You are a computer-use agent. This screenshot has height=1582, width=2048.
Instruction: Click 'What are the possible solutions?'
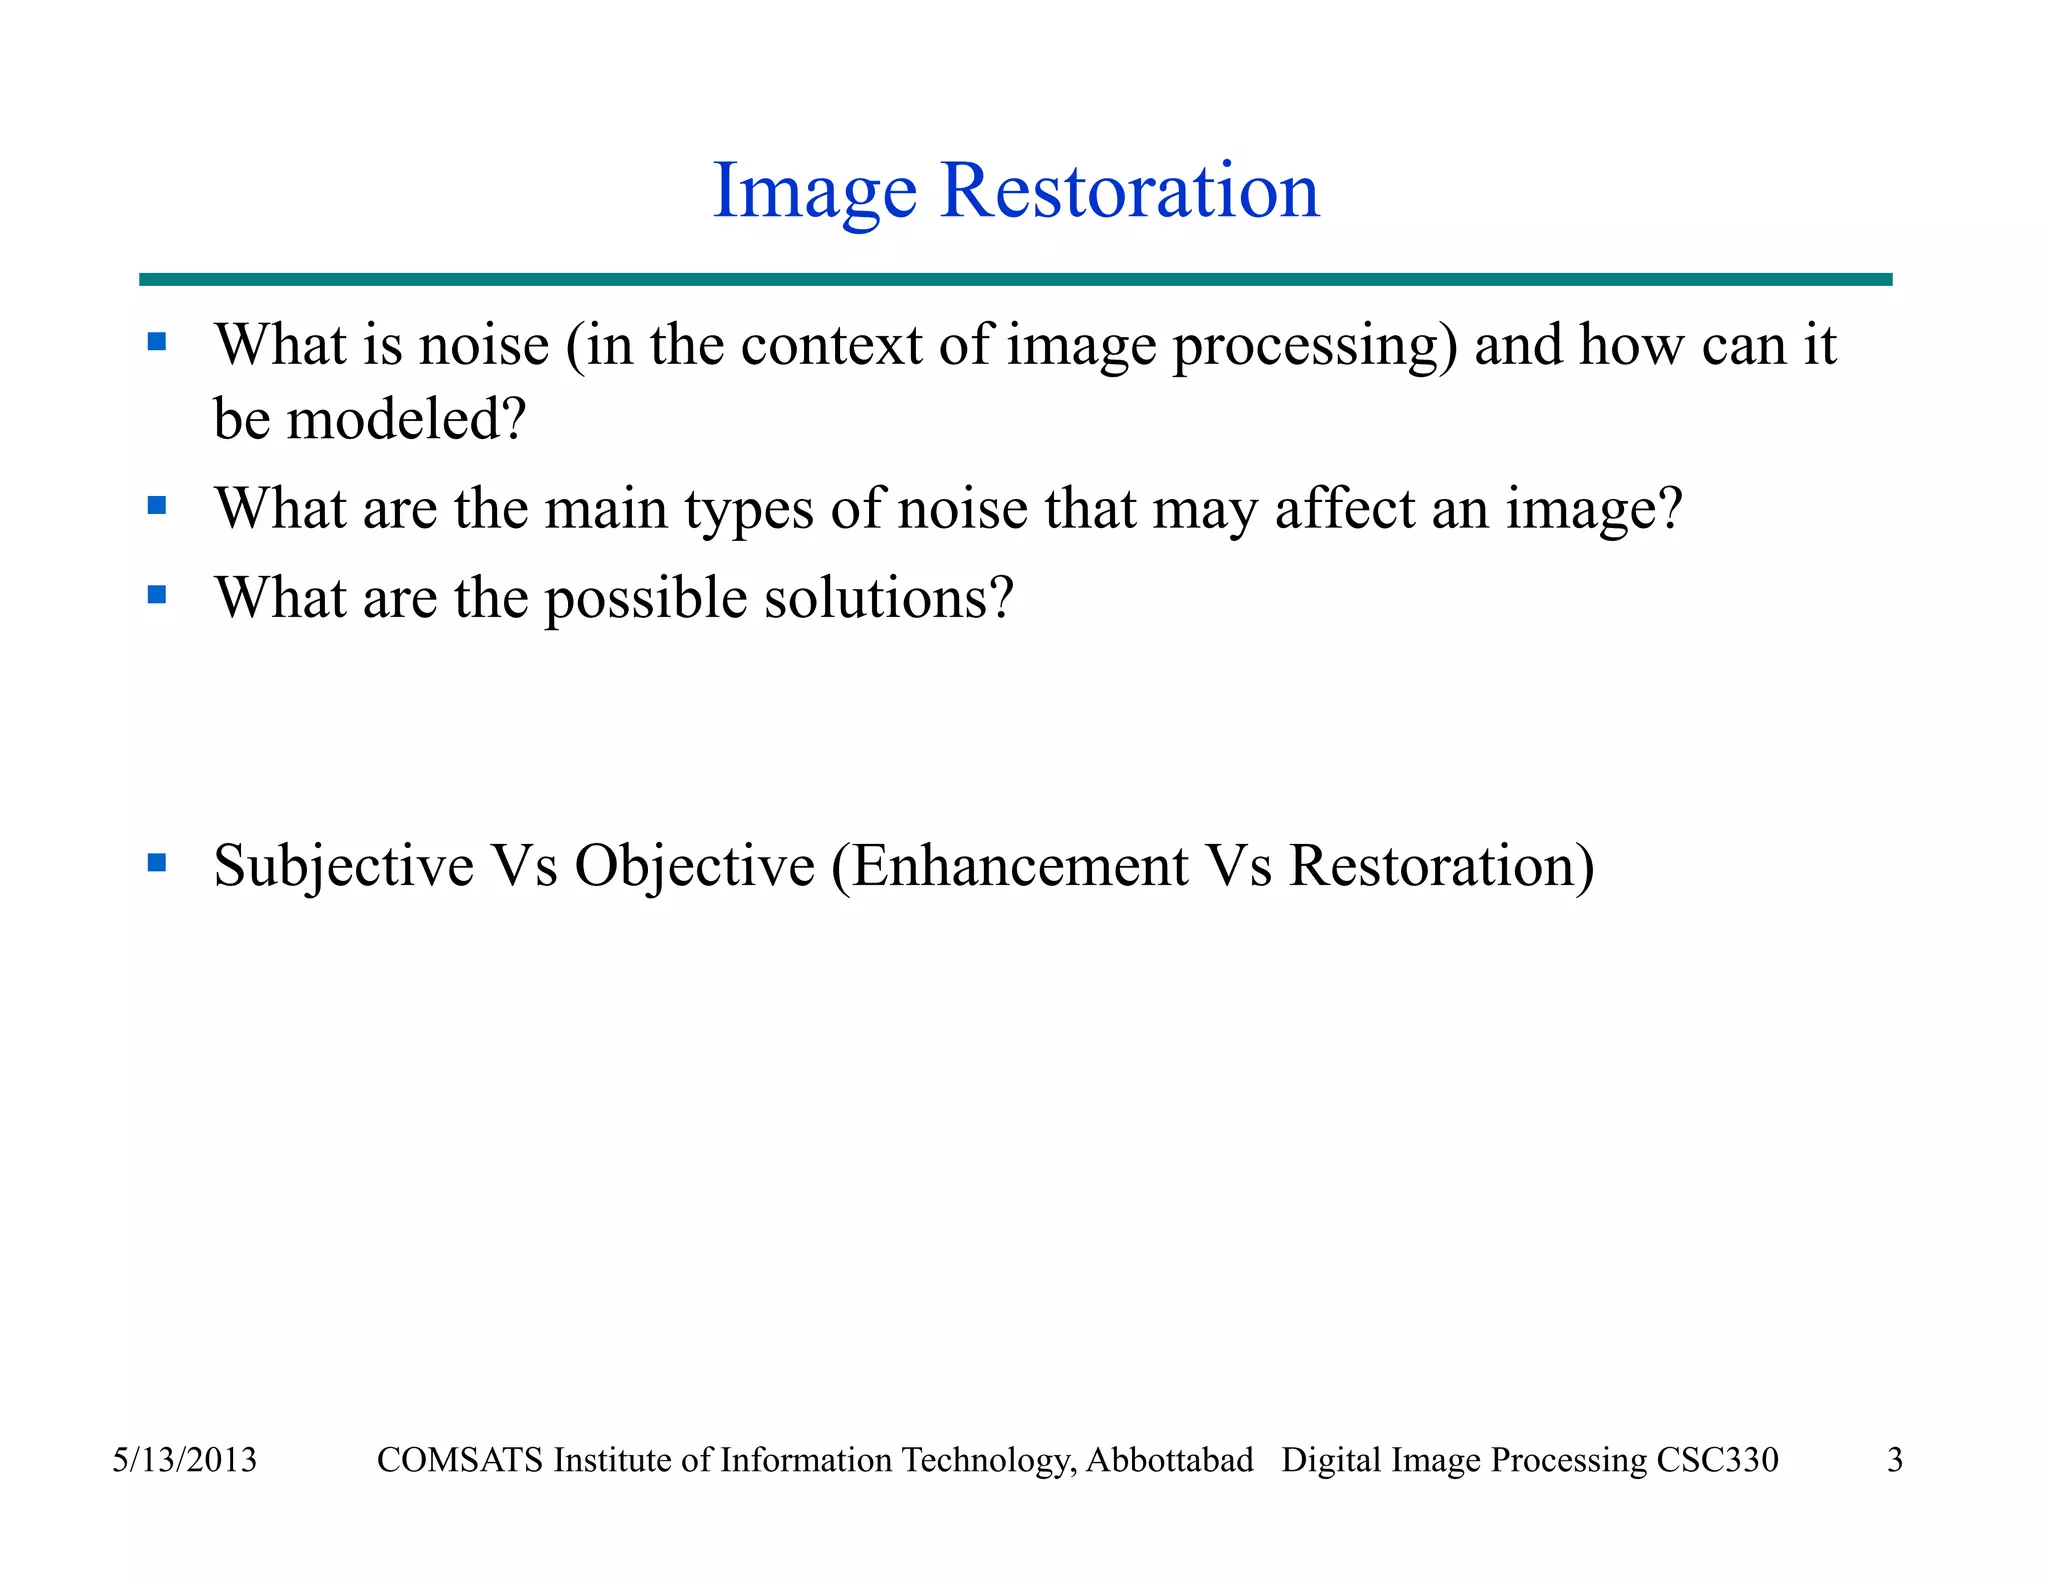(614, 598)
